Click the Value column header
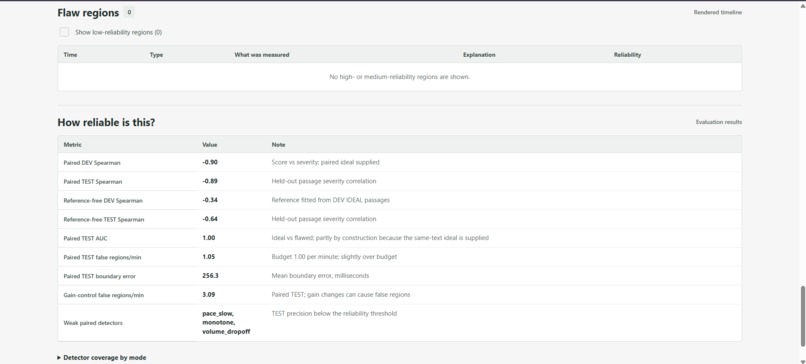Viewport: 806px width, 364px height. [210, 145]
